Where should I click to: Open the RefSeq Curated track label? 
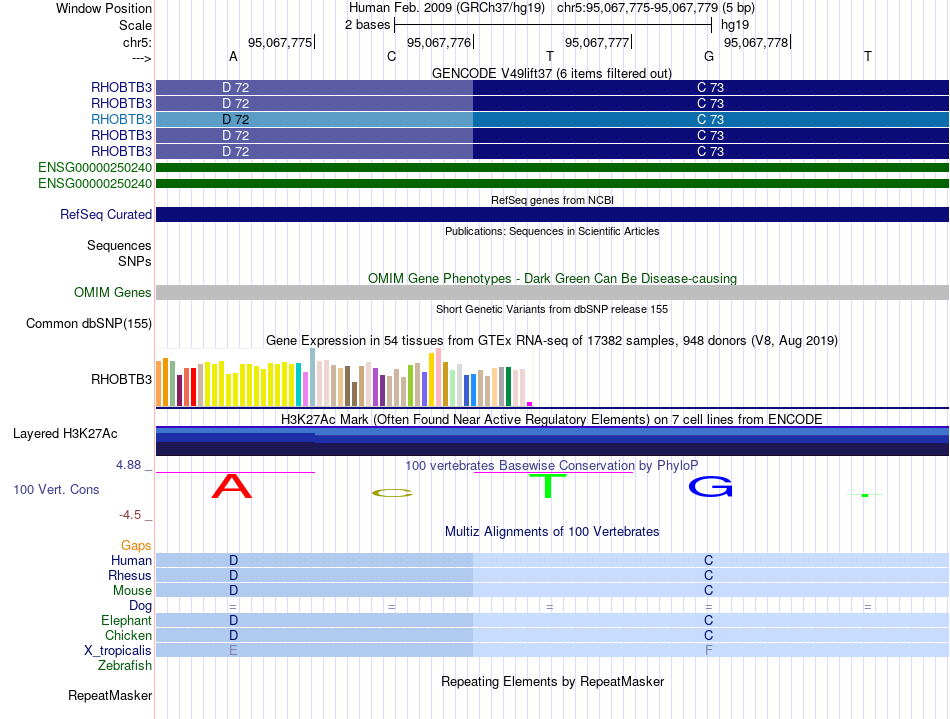[x=106, y=214]
